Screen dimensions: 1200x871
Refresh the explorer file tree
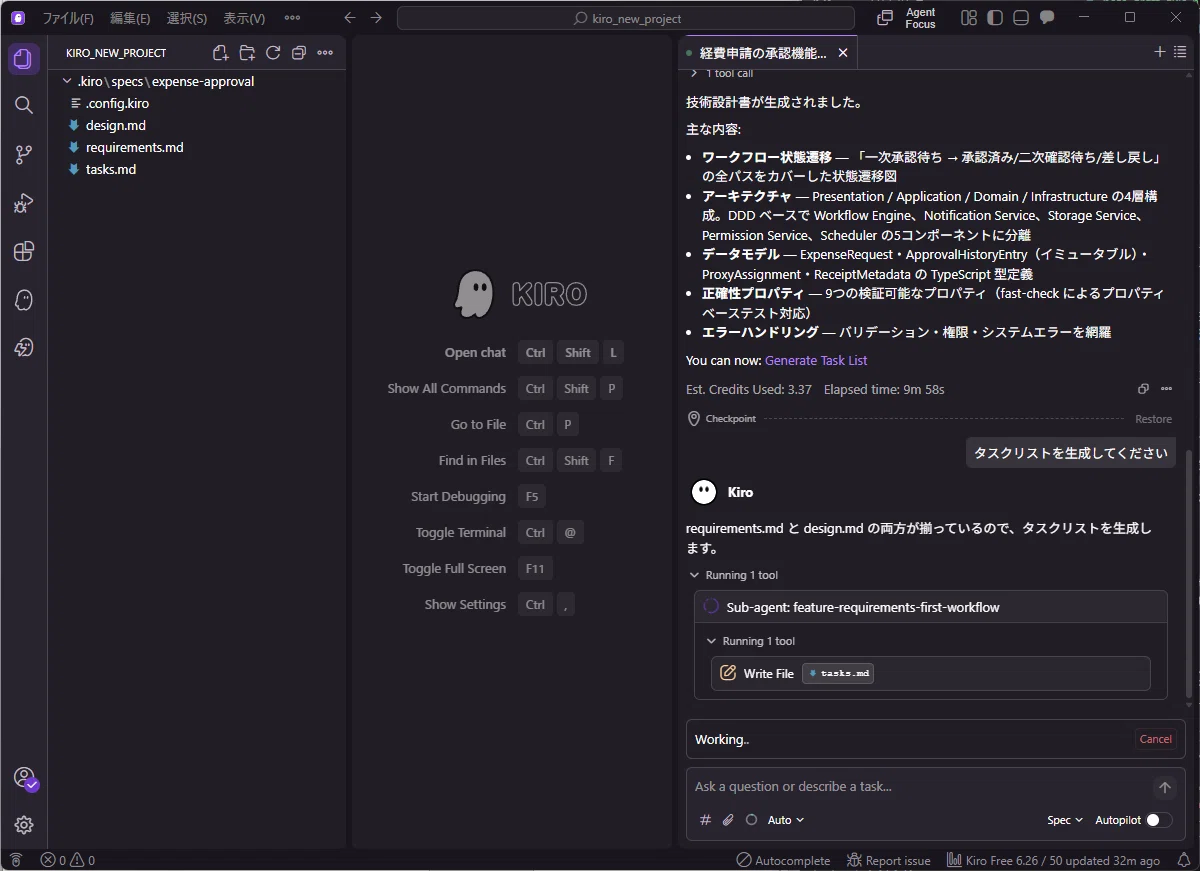click(x=273, y=53)
